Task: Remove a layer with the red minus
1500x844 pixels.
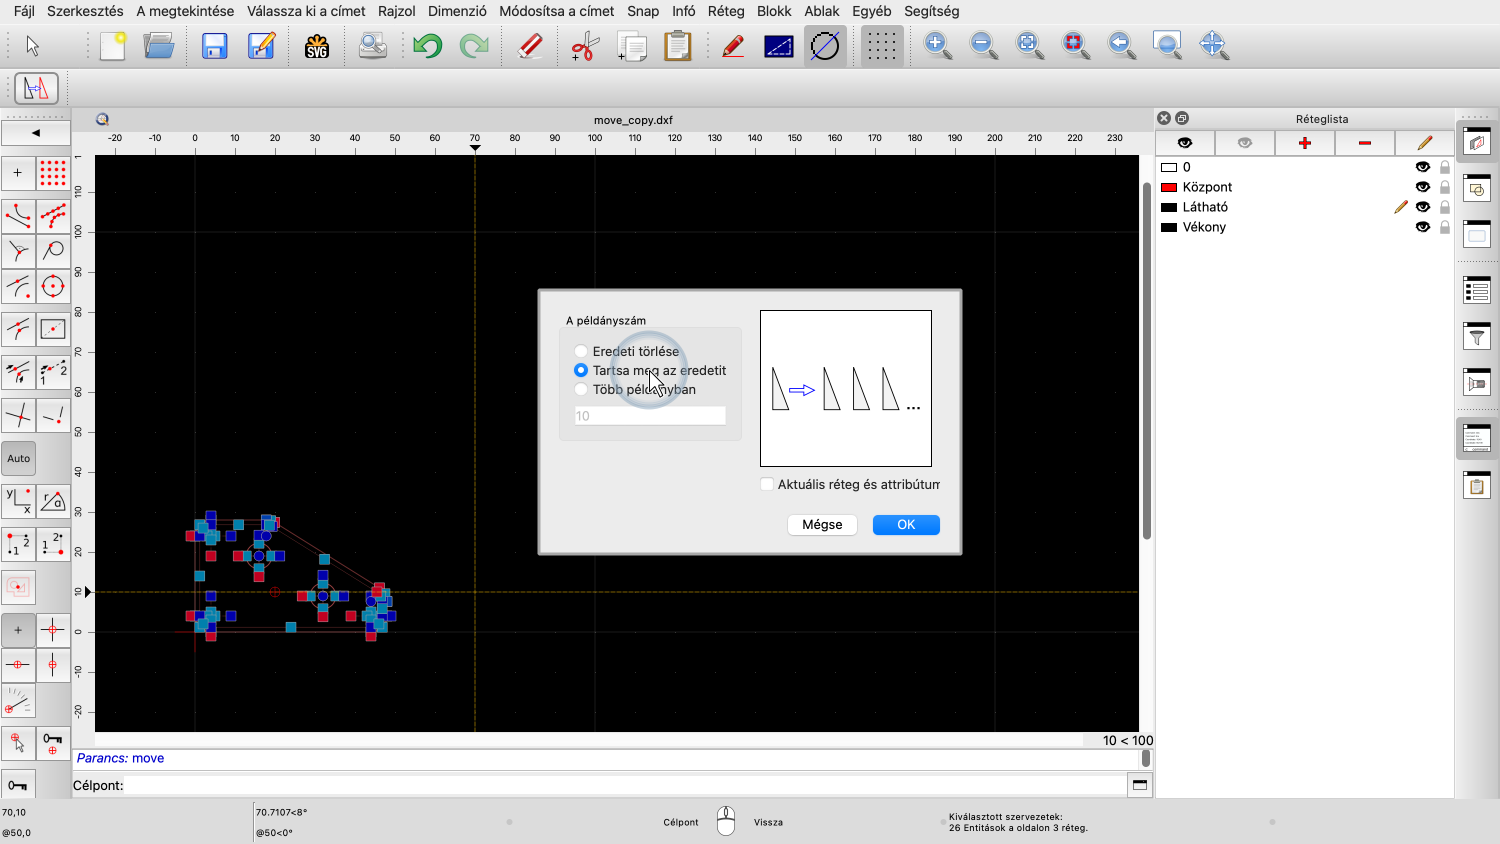Action: [x=1364, y=142]
